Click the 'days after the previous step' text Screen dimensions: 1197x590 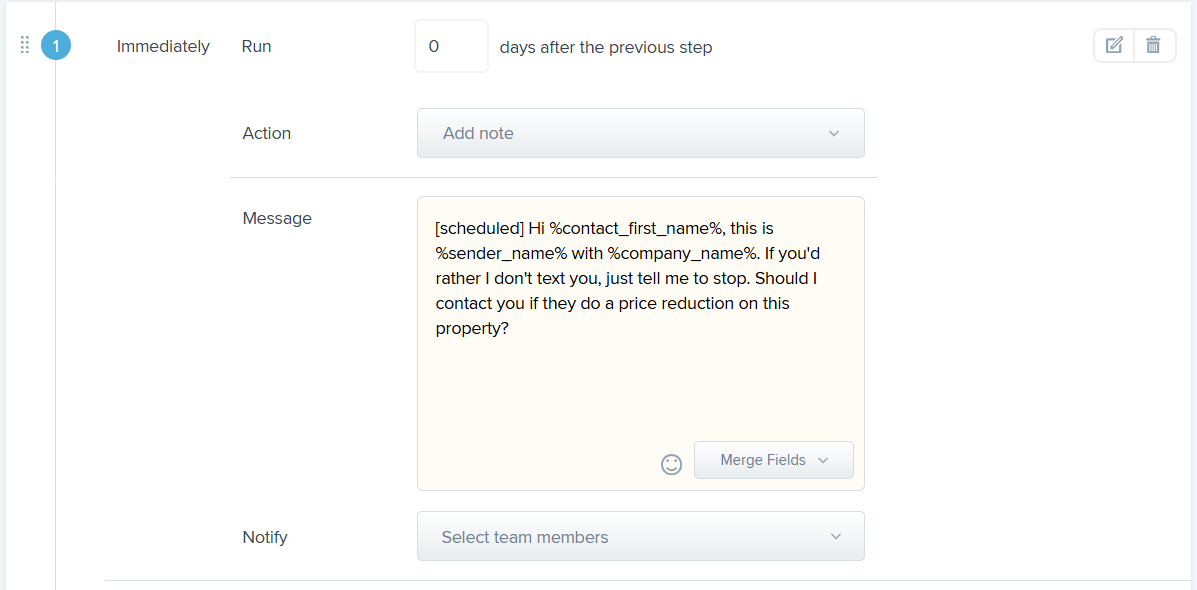click(x=606, y=47)
